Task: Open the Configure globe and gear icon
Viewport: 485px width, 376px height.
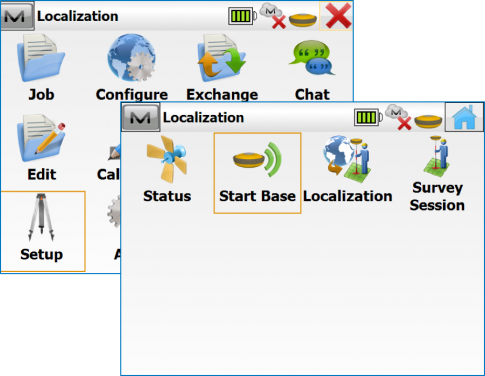Action: [x=131, y=57]
